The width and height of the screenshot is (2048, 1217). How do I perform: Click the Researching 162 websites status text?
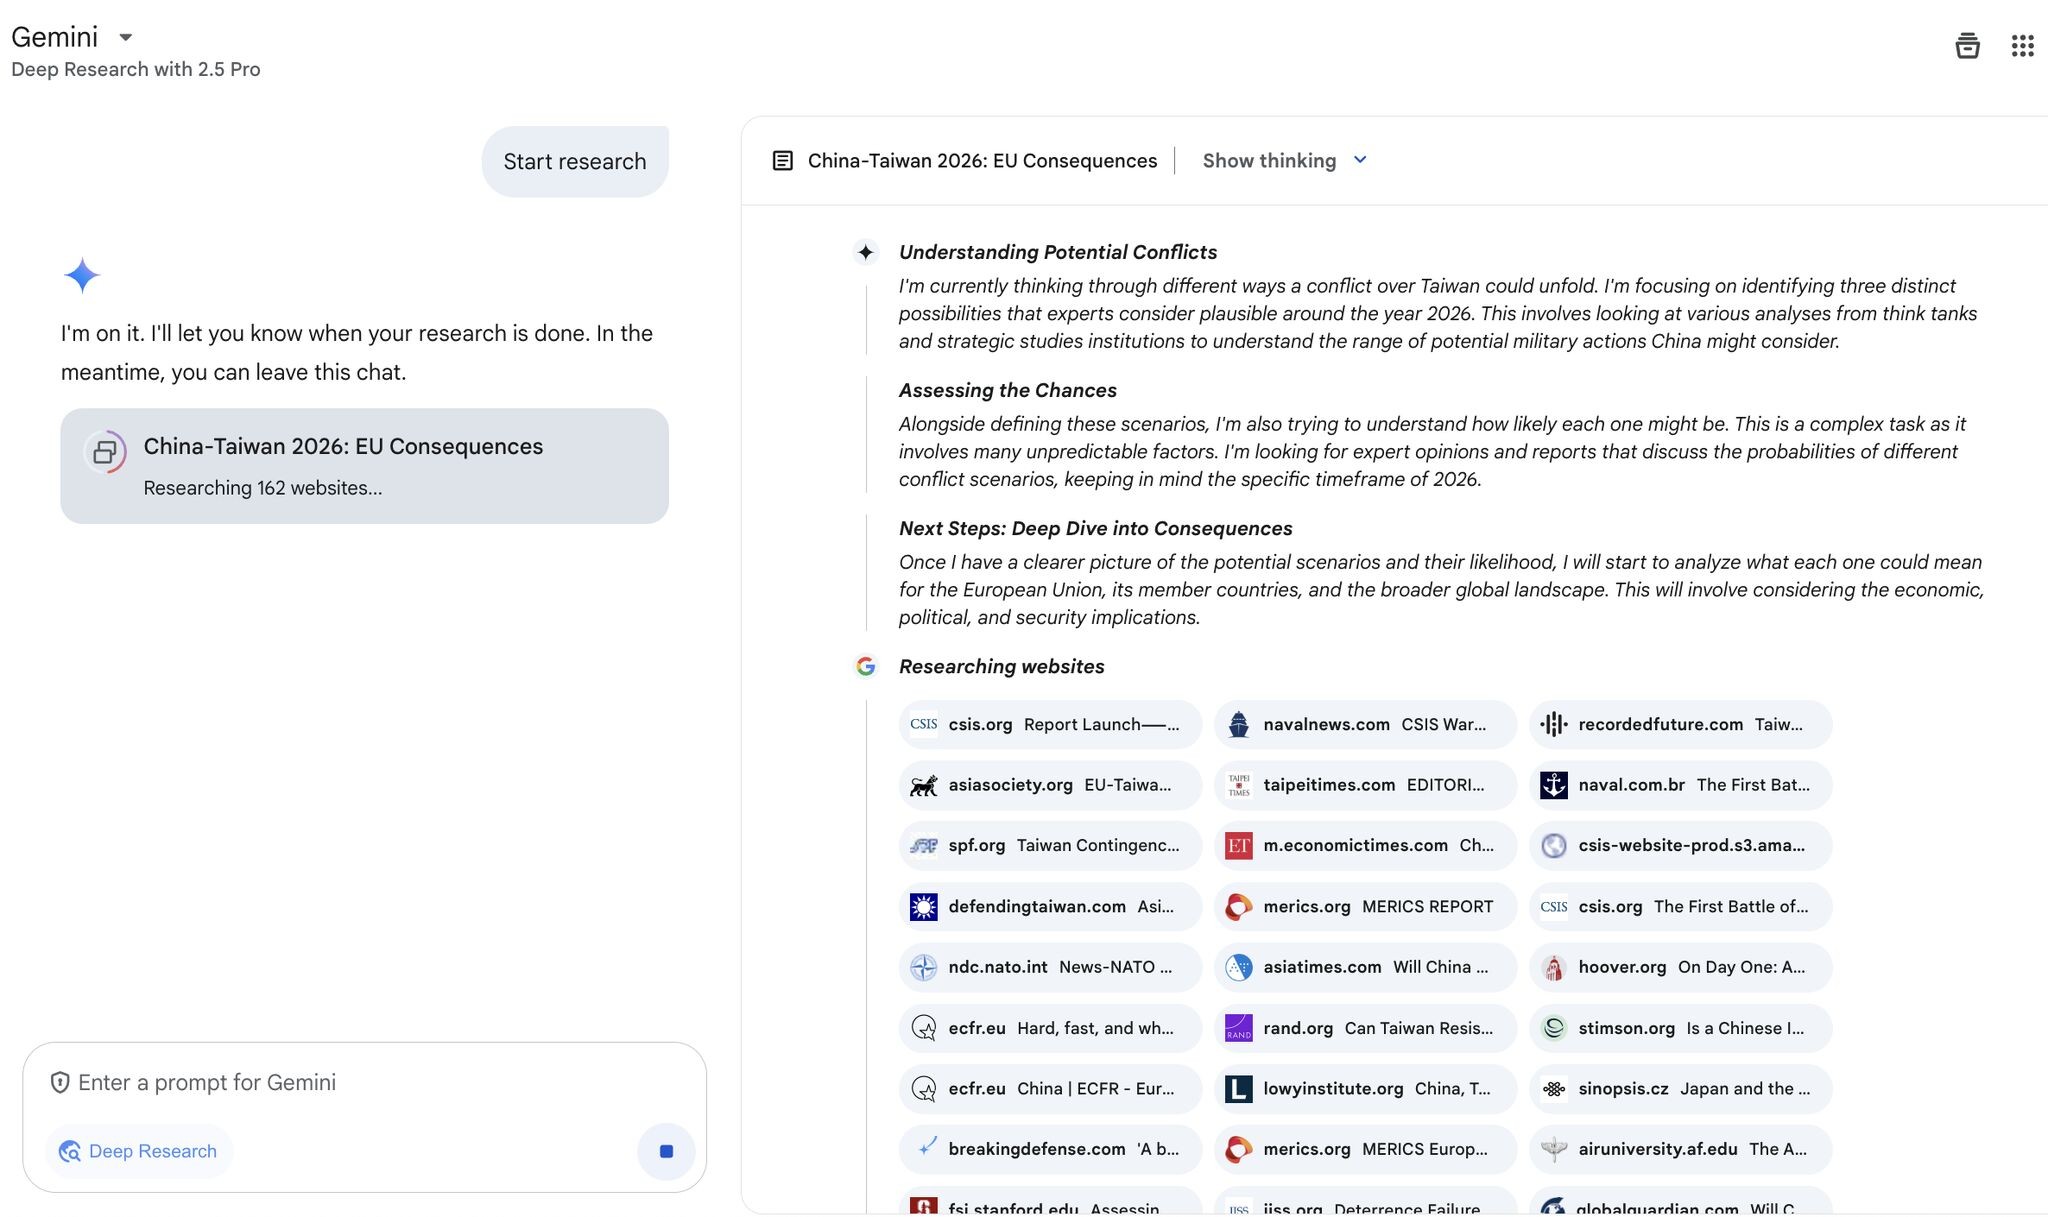point(263,488)
